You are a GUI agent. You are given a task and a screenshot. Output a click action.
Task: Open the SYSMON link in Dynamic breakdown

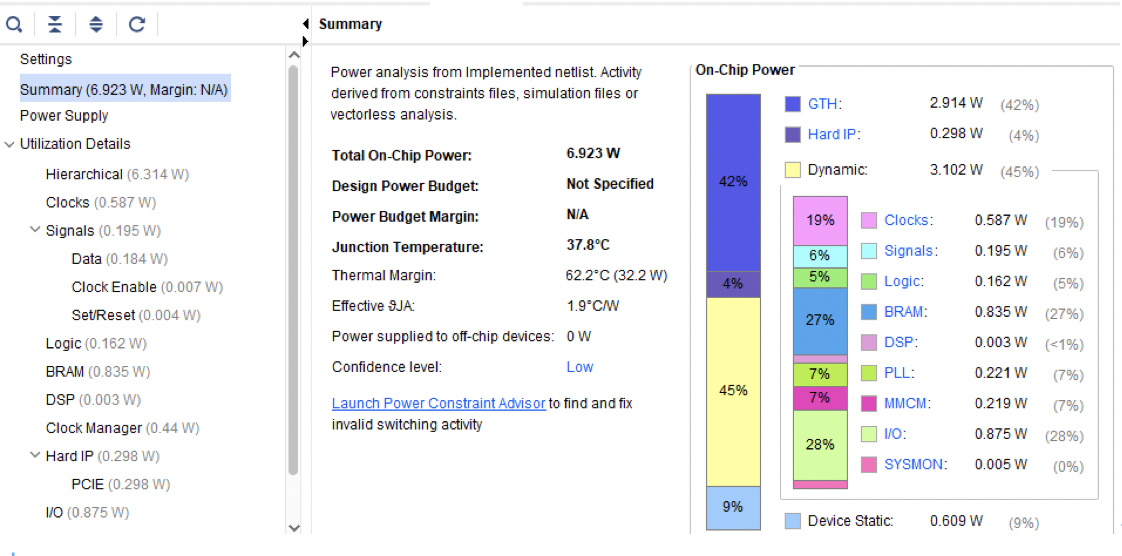click(x=914, y=464)
